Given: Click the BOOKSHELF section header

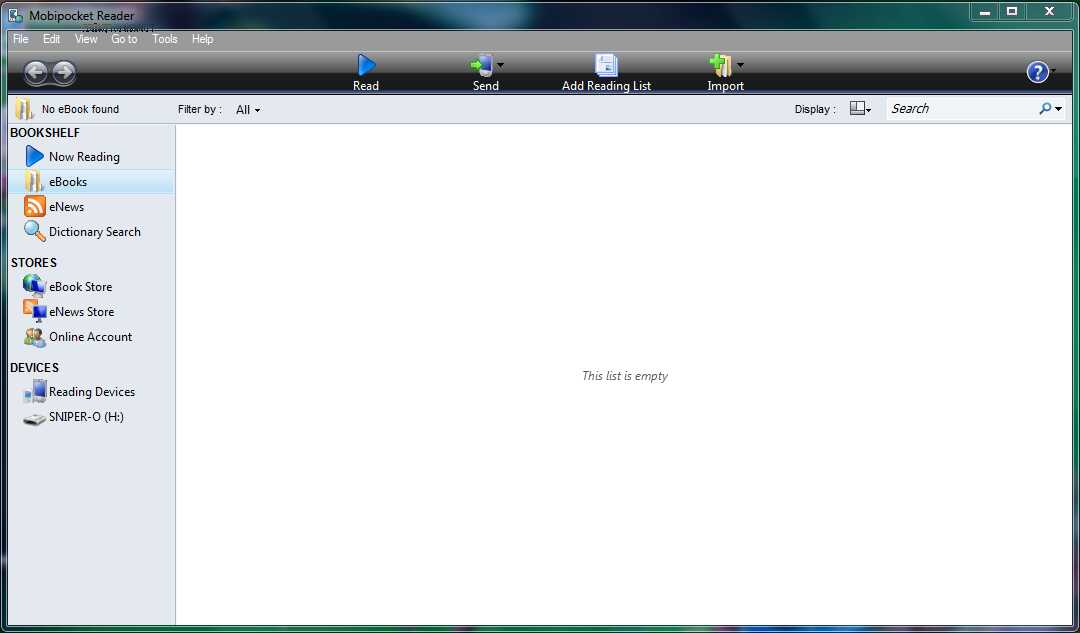Looking at the screenshot, I should click(x=45, y=133).
